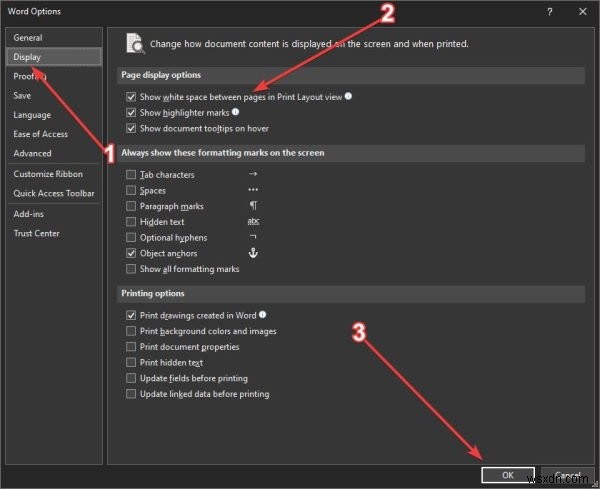Screen dimensions: 600x489
Task: Toggle Show highlighter marks checkbox
Action: pos(131,113)
